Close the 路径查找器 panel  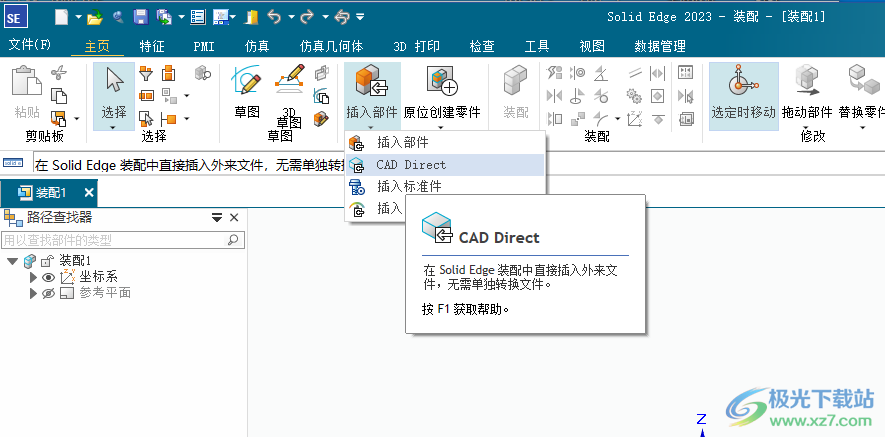pos(234,218)
